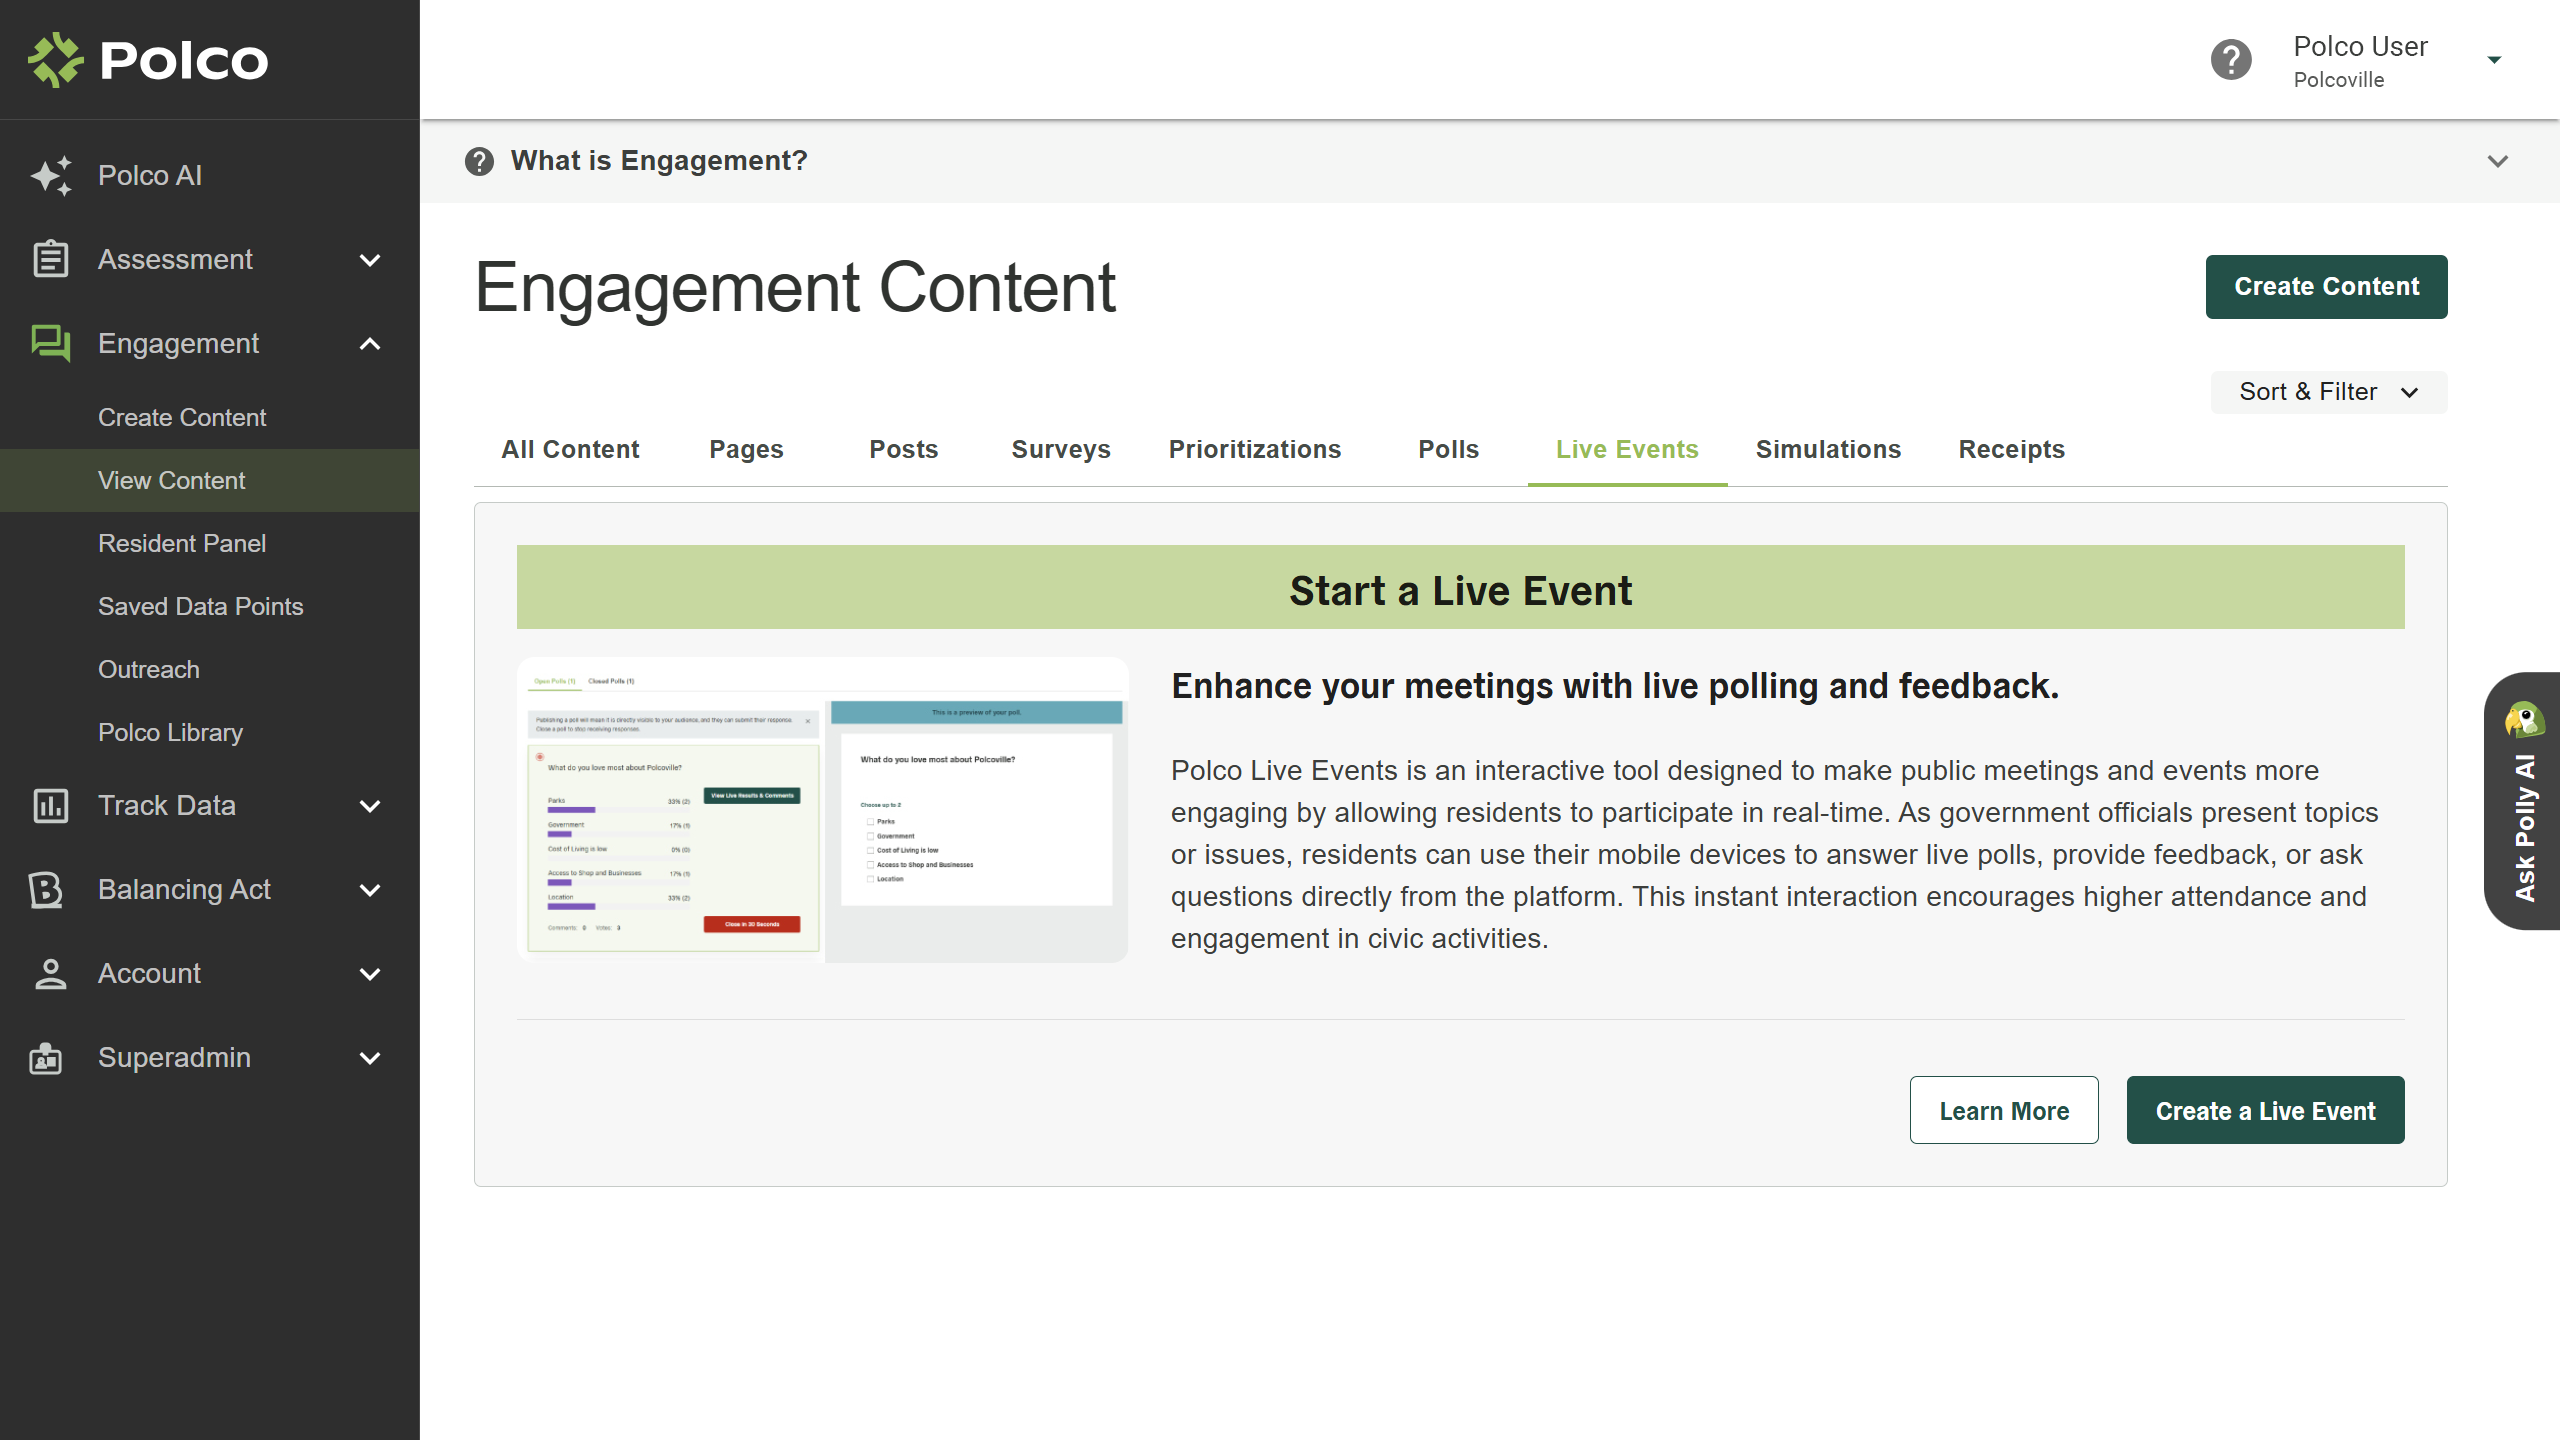Screen dimensions: 2560x1440
Task: Switch to the Simulations tab
Action: pos(1828,450)
